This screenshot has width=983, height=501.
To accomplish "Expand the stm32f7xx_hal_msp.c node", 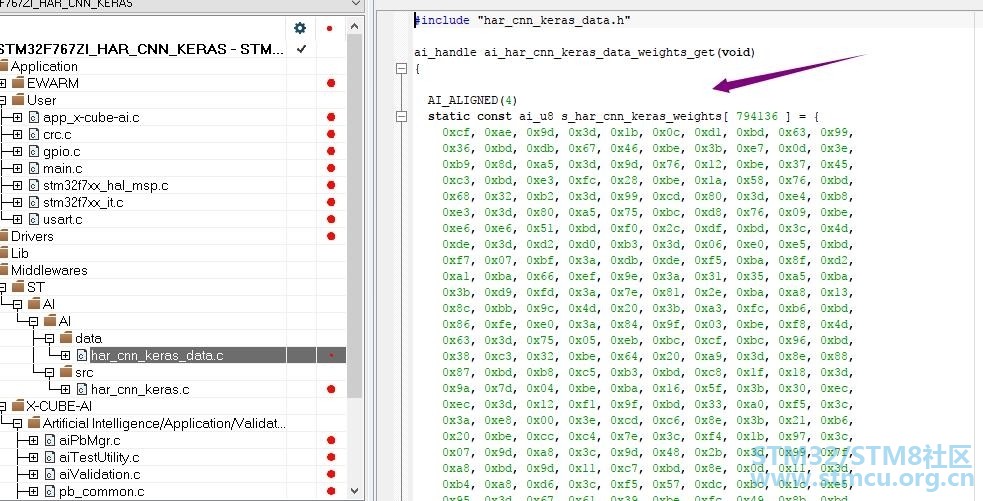I will [17, 186].
